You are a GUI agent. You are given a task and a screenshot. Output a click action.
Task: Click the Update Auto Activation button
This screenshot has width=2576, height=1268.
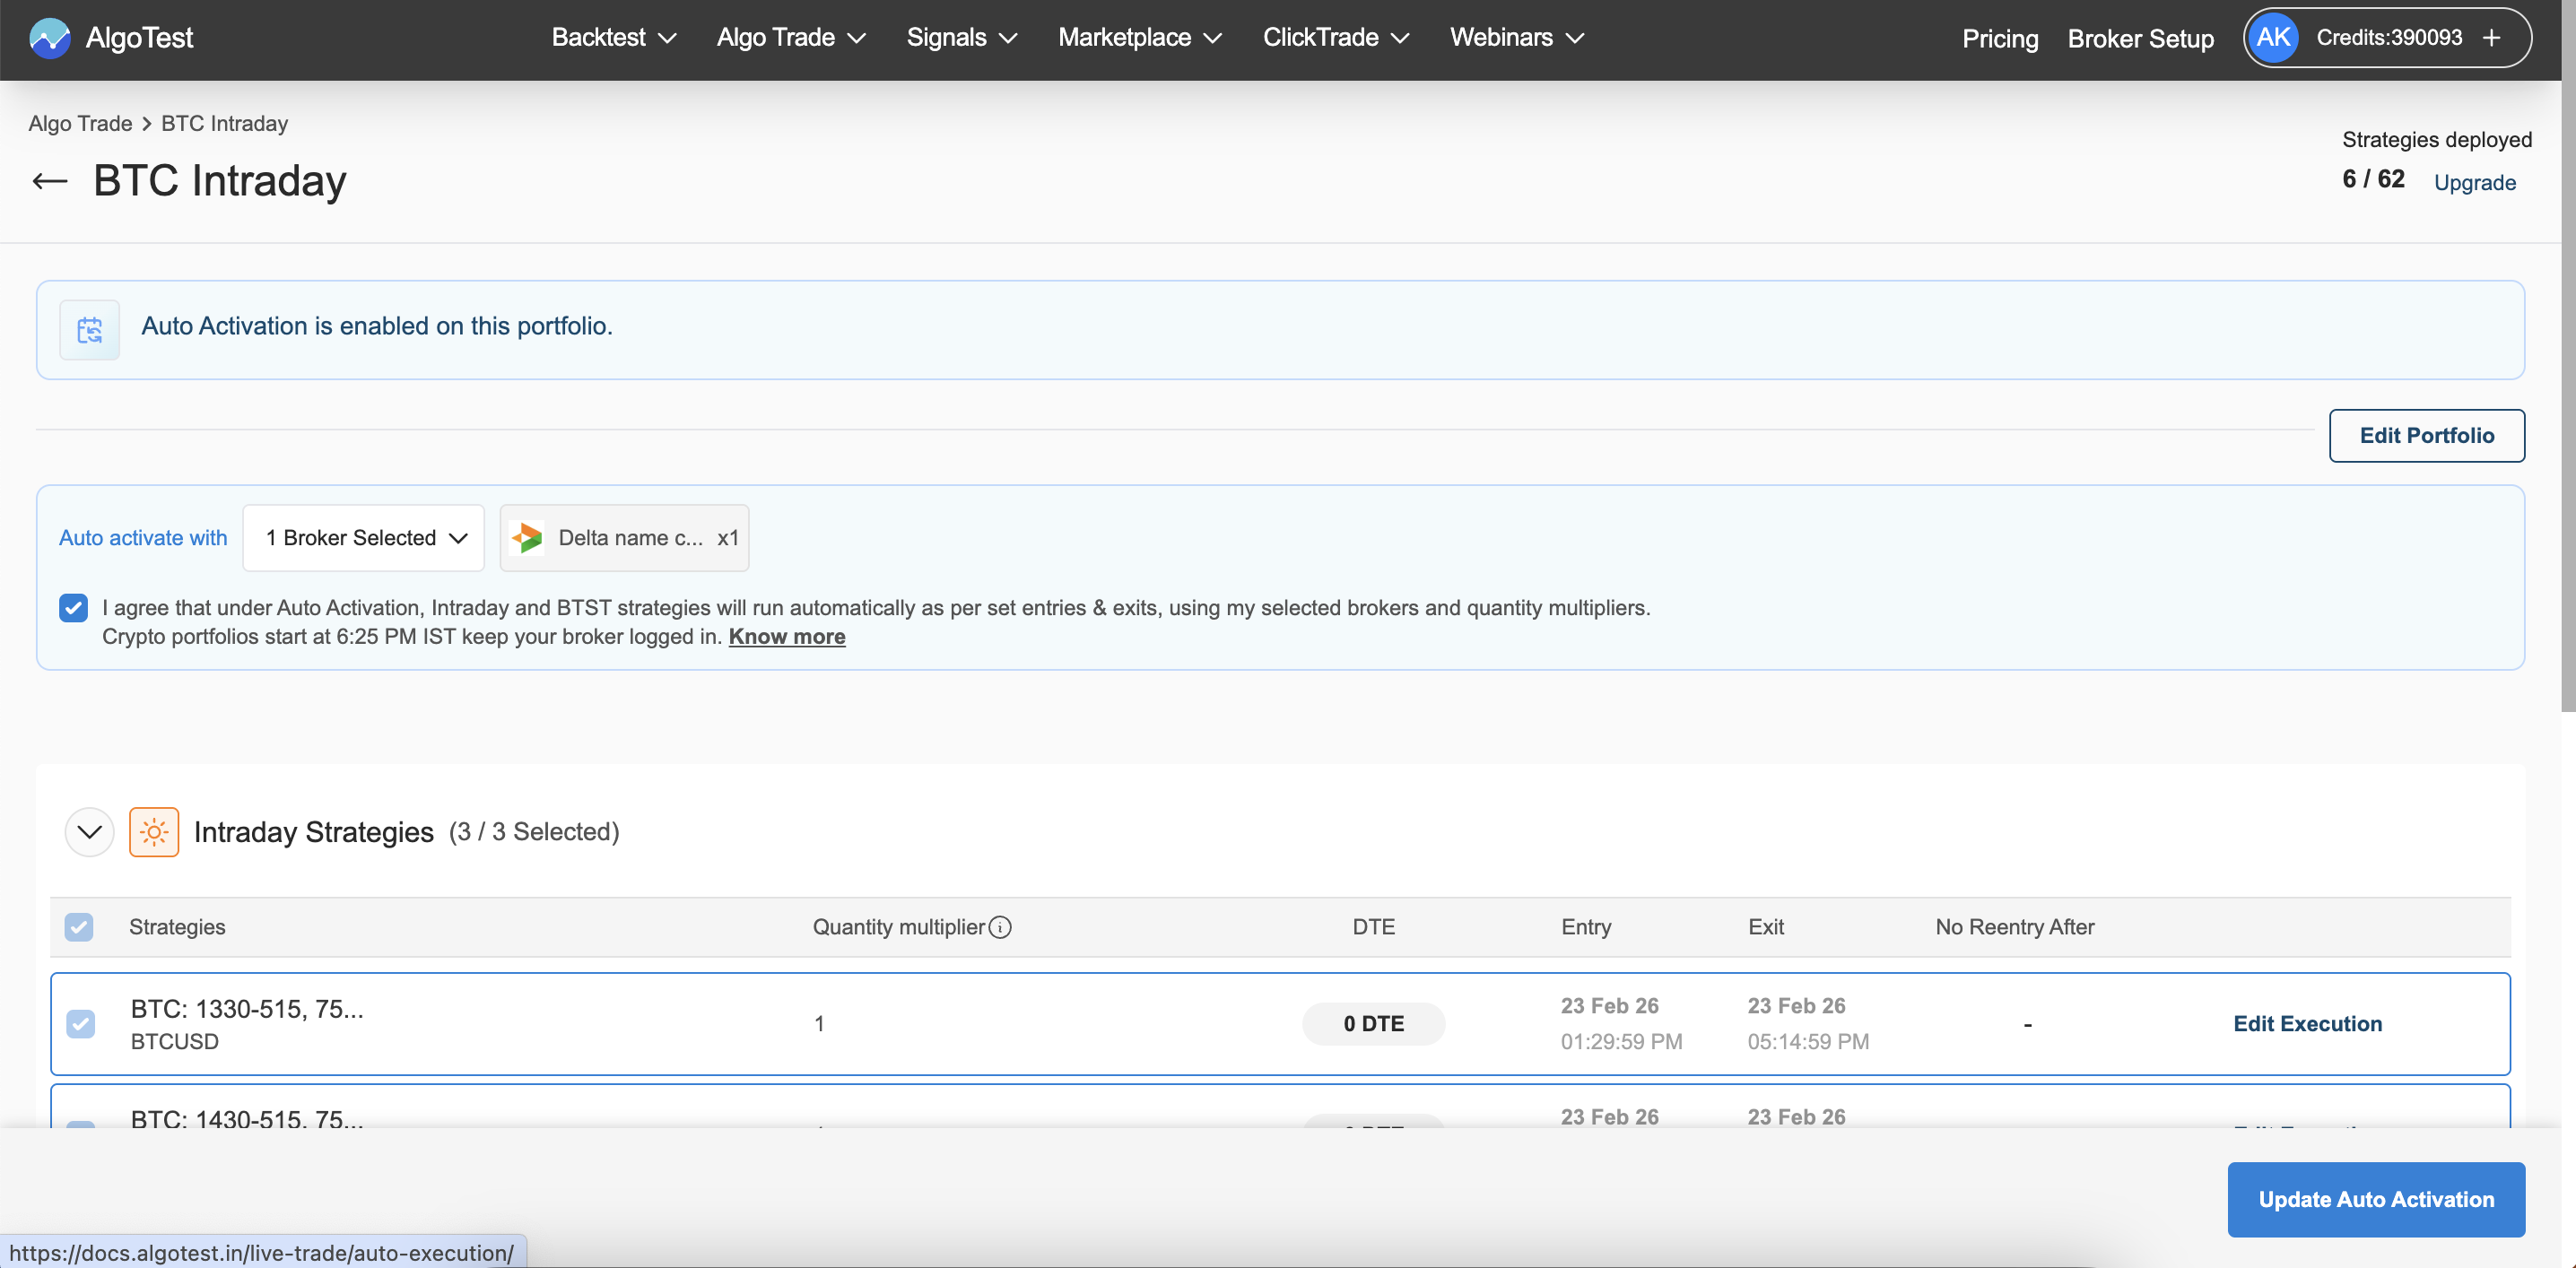(x=2375, y=1199)
